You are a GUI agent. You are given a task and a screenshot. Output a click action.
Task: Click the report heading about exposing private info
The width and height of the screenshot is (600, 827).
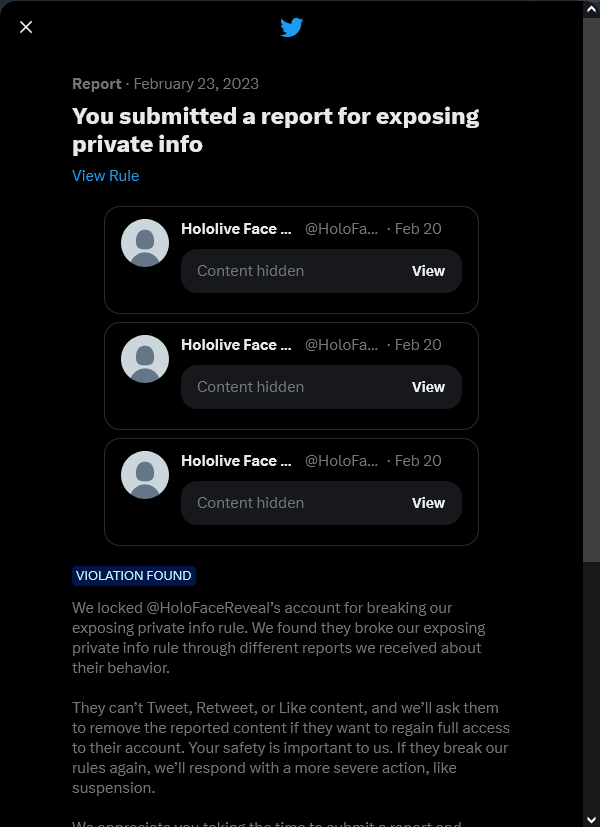point(275,130)
